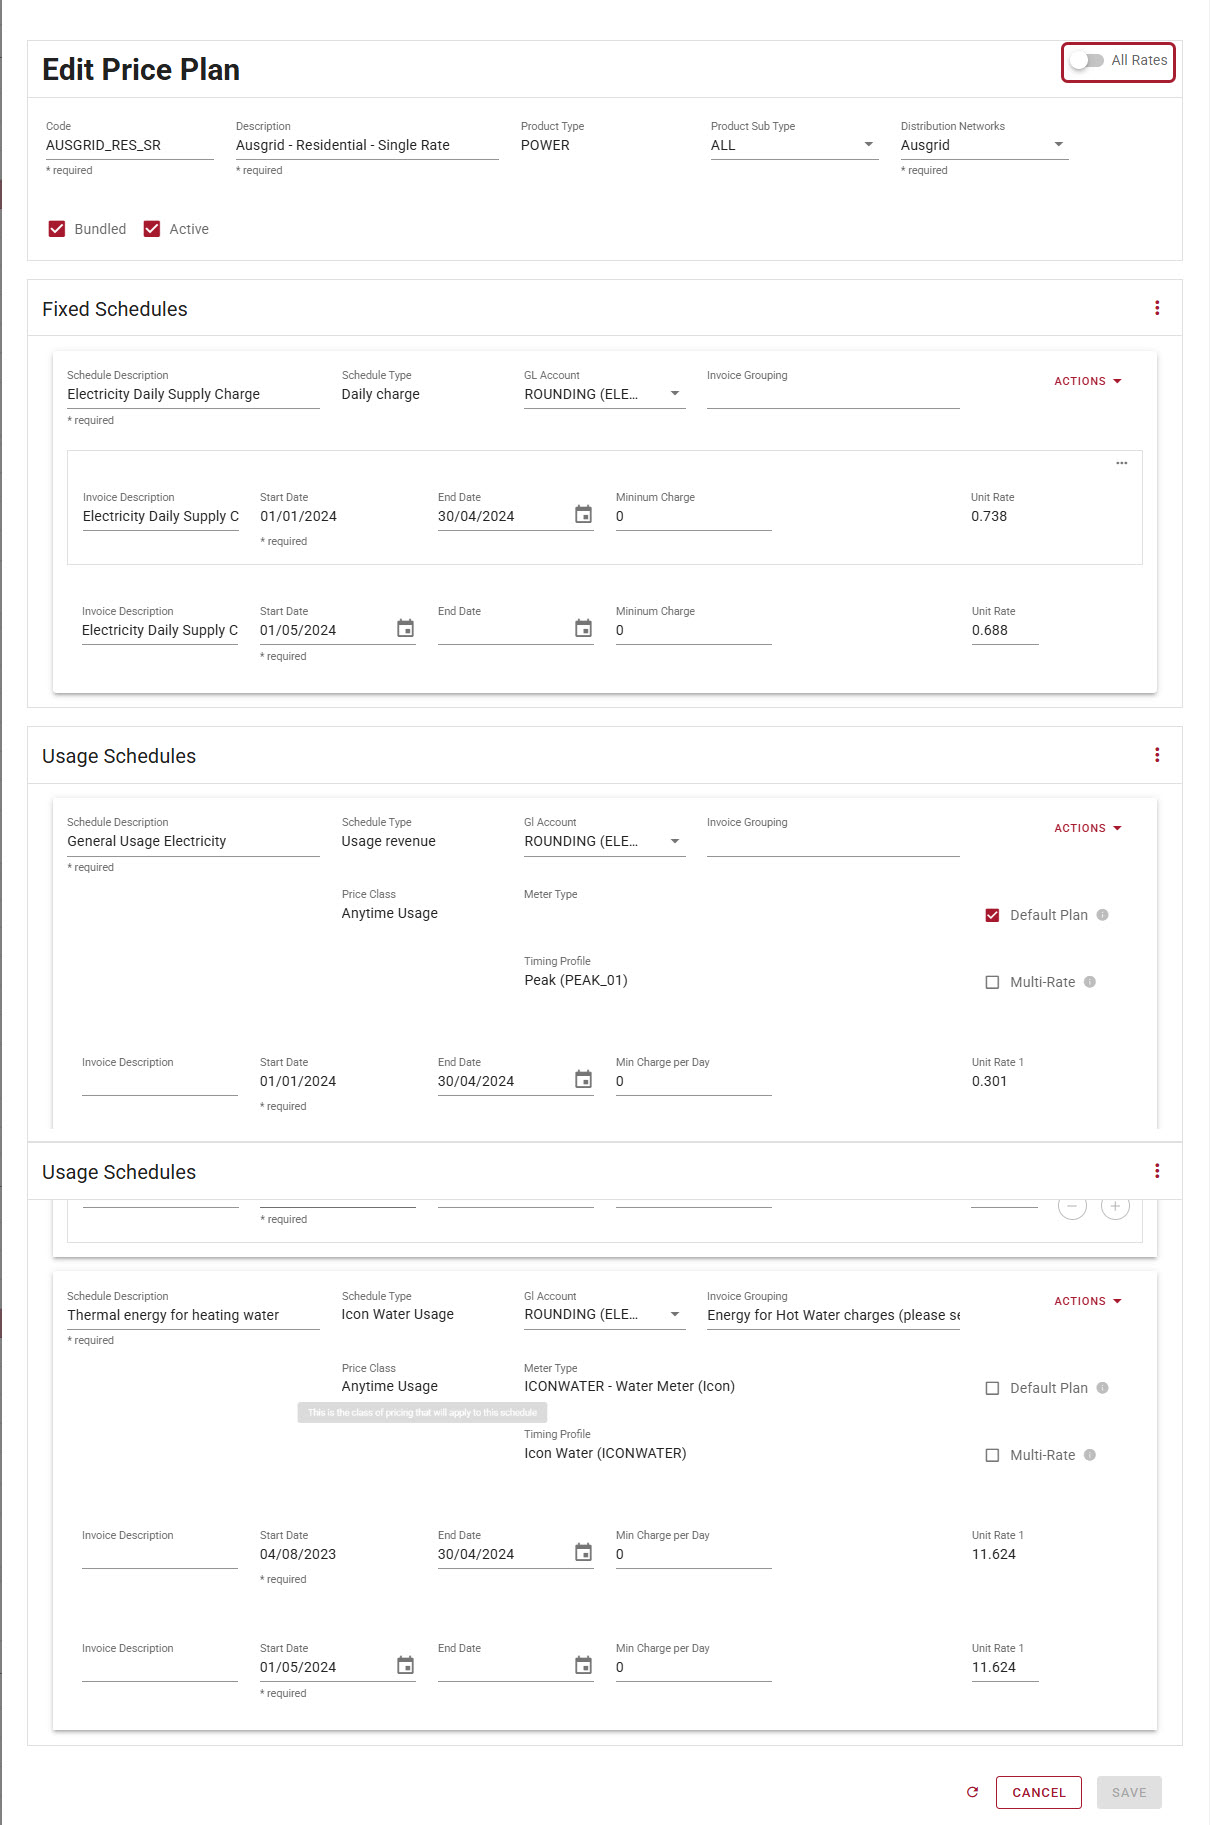This screenshot has width=1210, height=1825.
Task: Uncheck the Bundled checkbox
Action: click(x=57, y=229)
